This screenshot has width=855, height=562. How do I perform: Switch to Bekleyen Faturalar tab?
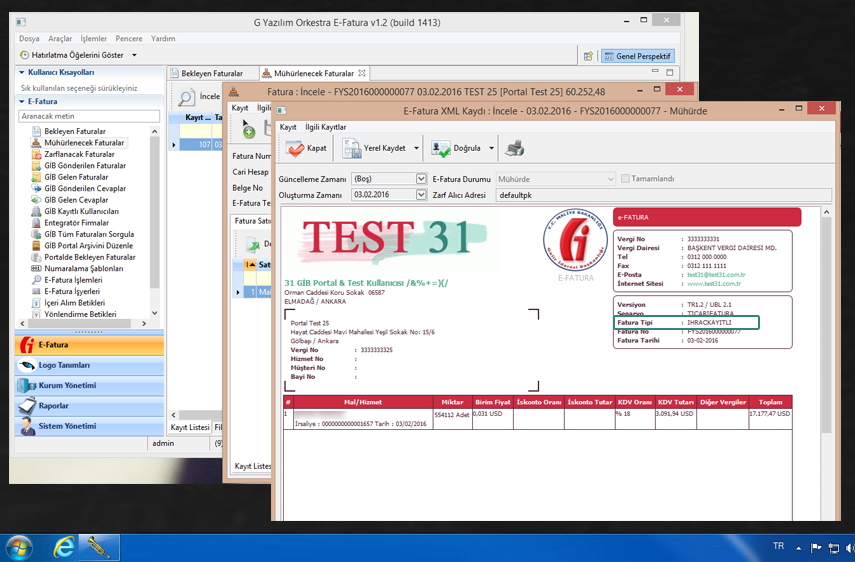pyautogui.click(x=212, y=73)
